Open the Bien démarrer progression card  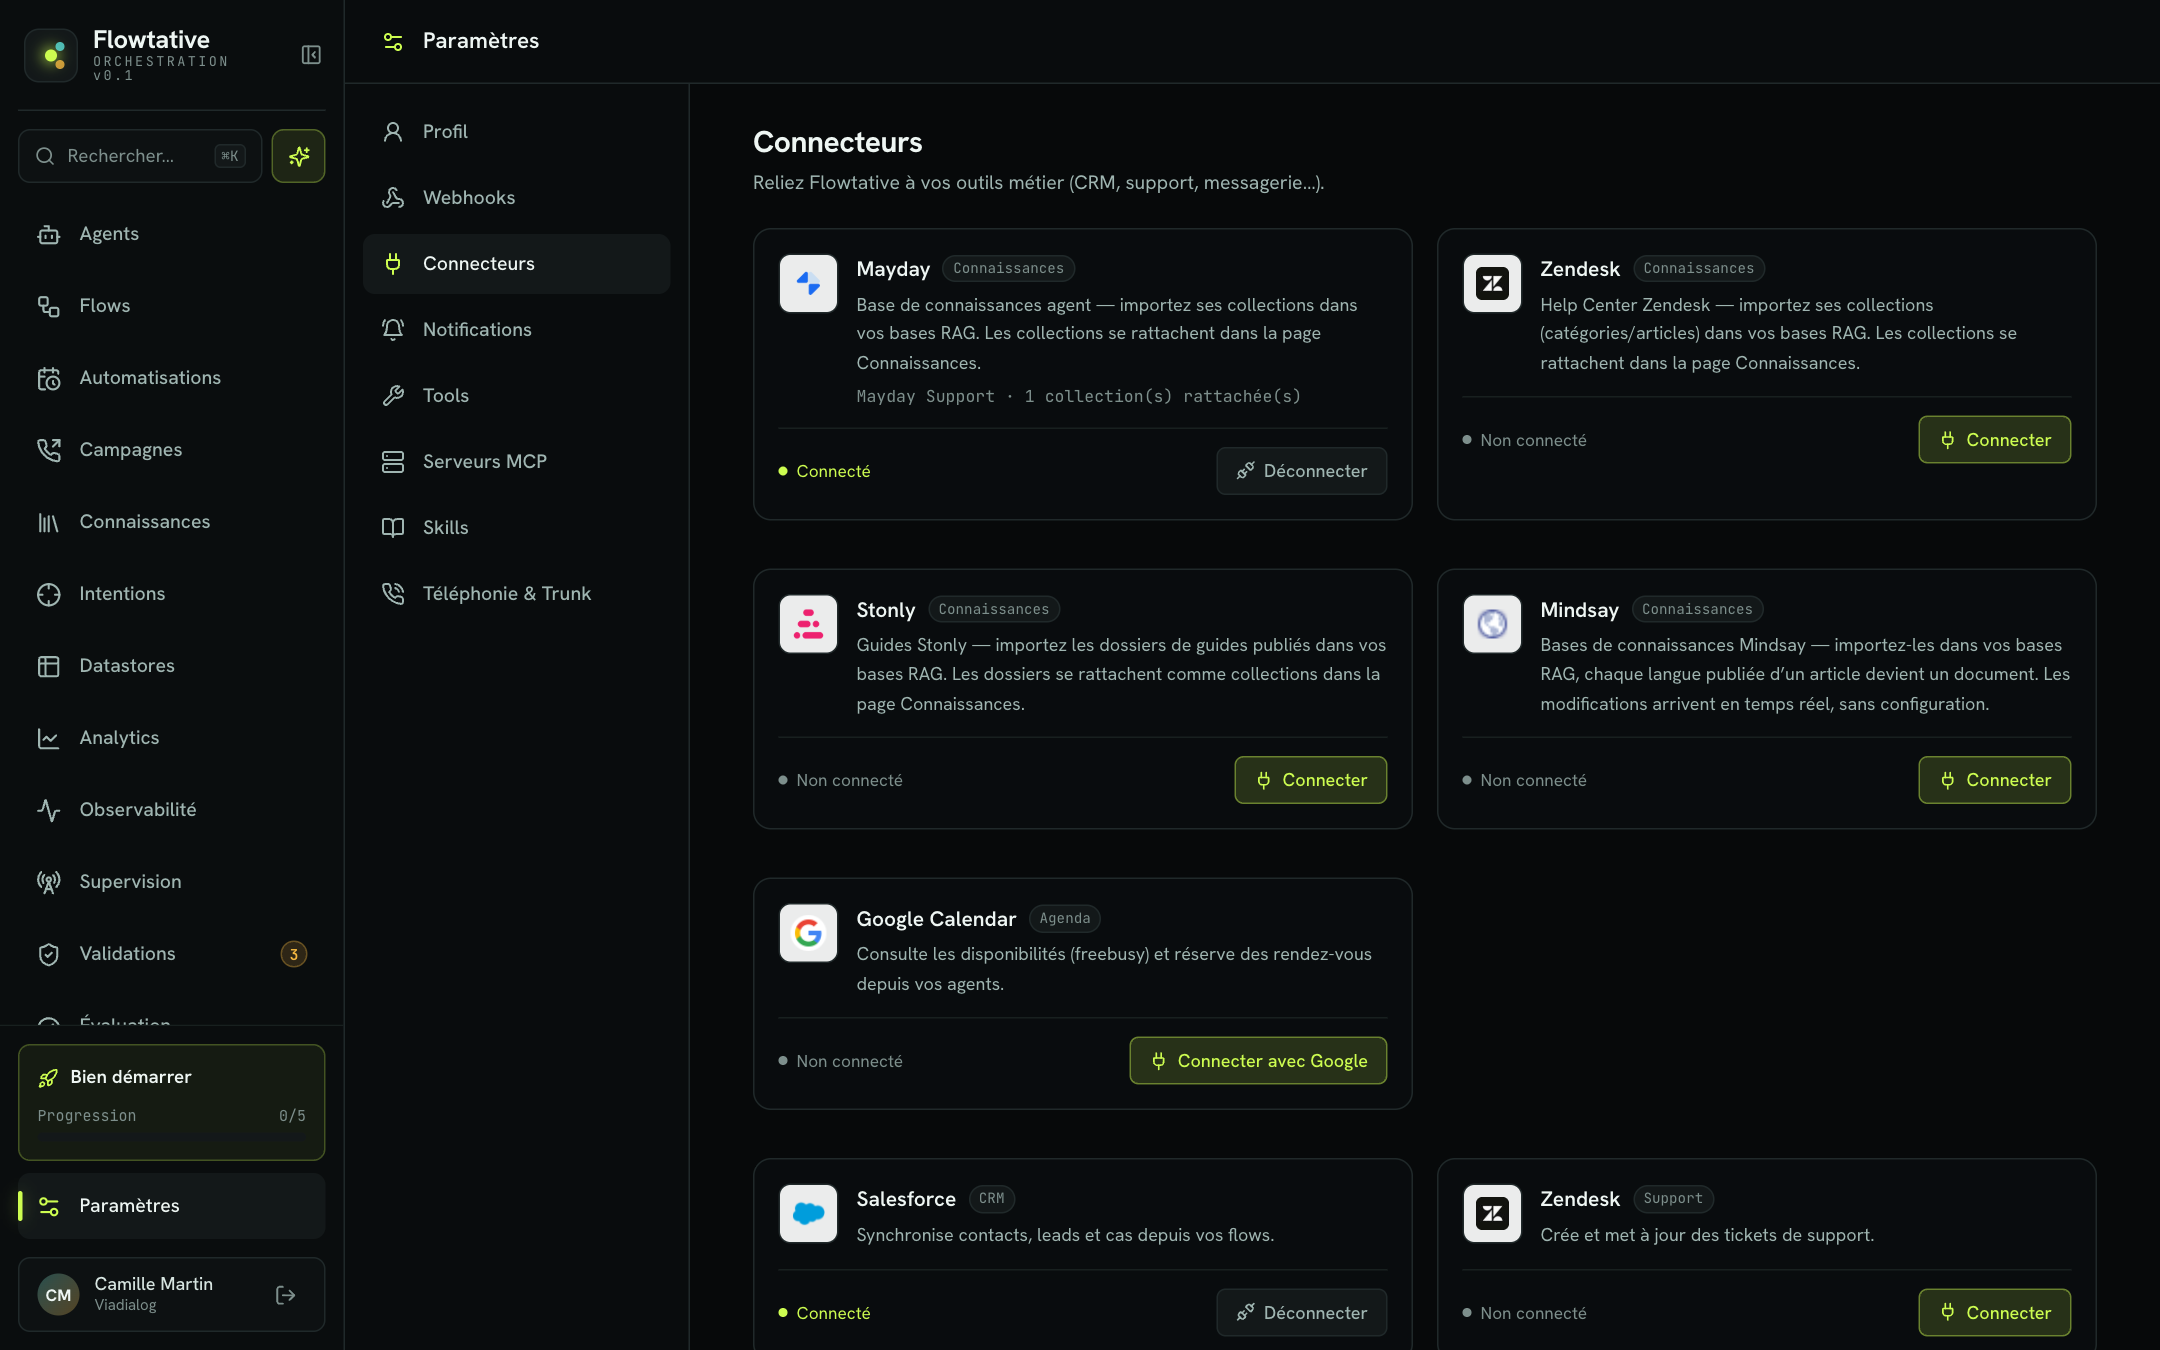[171, 1102]
